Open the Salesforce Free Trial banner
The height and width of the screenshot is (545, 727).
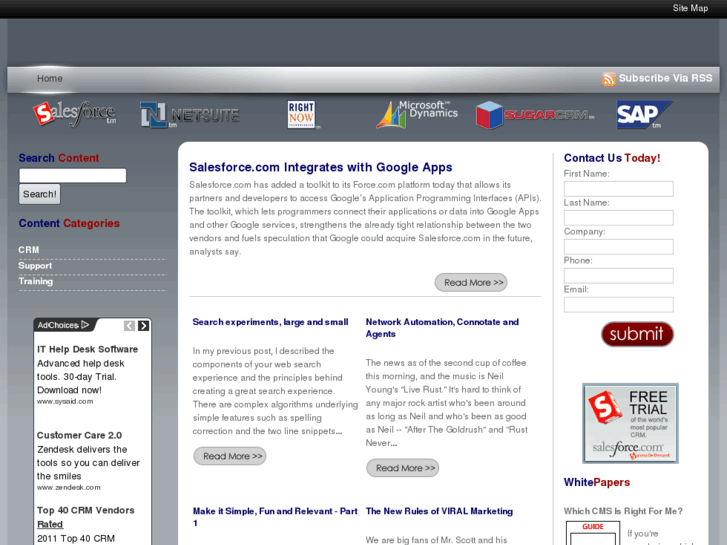pos(630,423)
